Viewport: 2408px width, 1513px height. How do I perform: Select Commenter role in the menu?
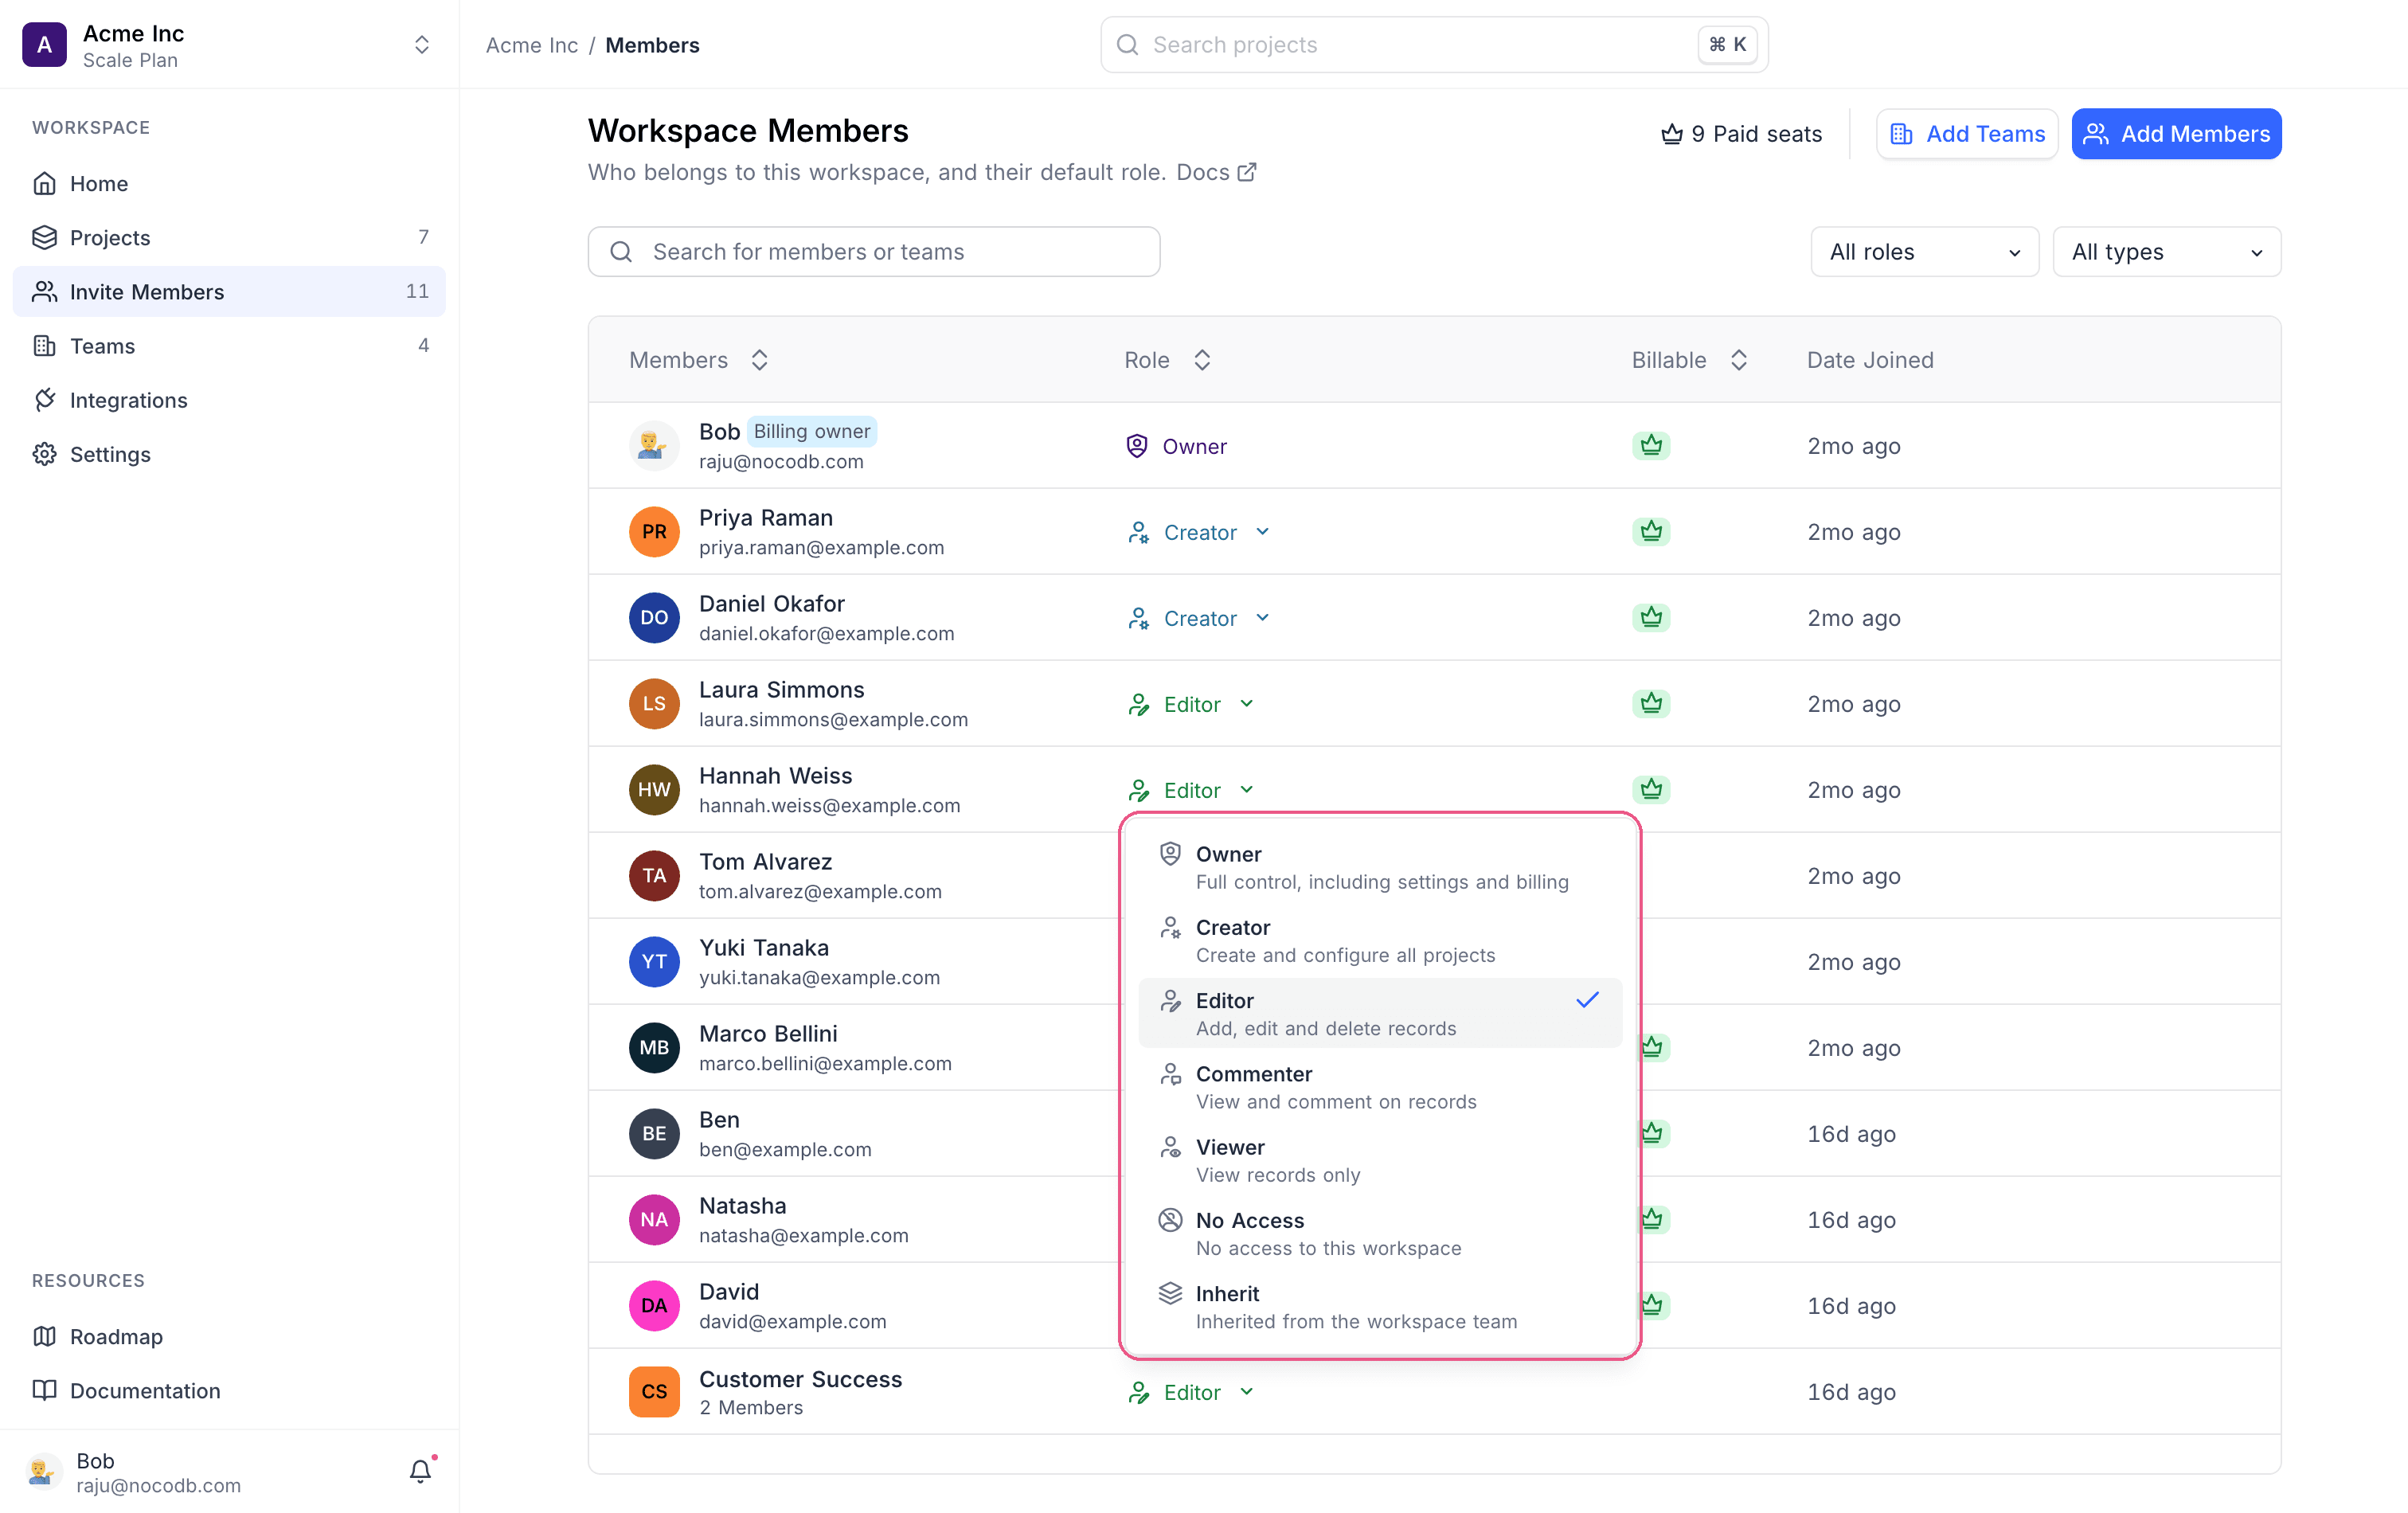click(1380, 1086)
